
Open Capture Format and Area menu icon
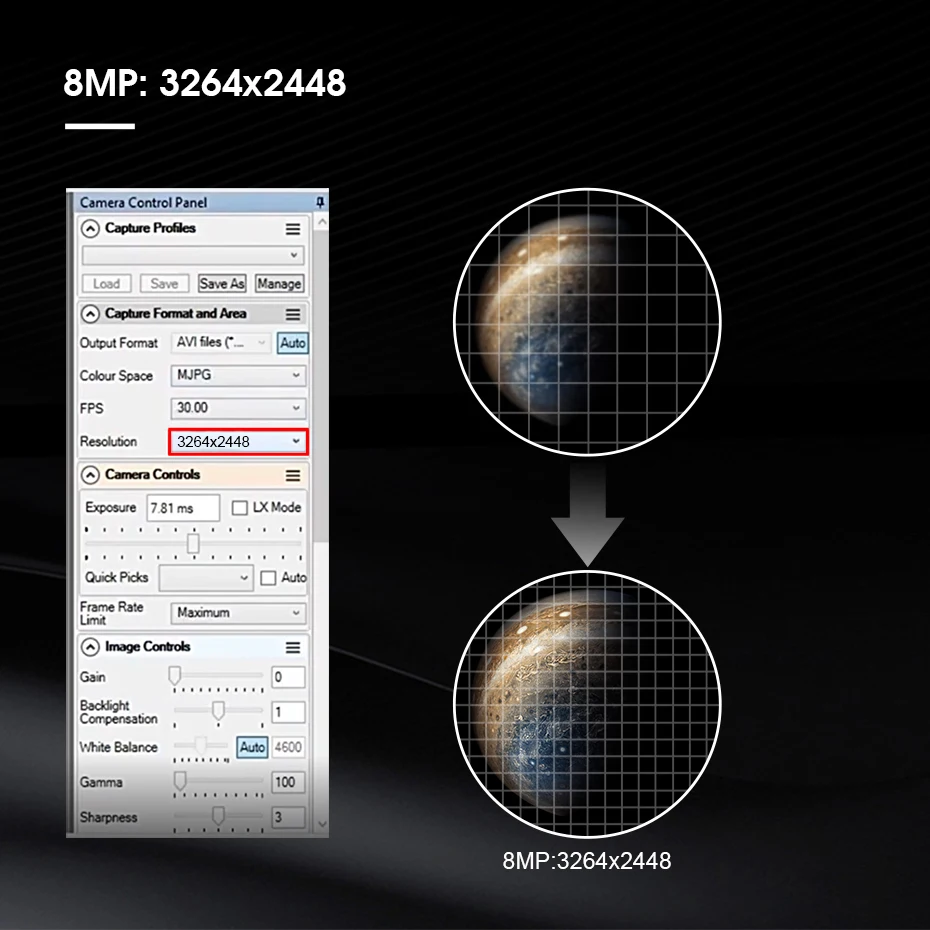click(293, 314)
